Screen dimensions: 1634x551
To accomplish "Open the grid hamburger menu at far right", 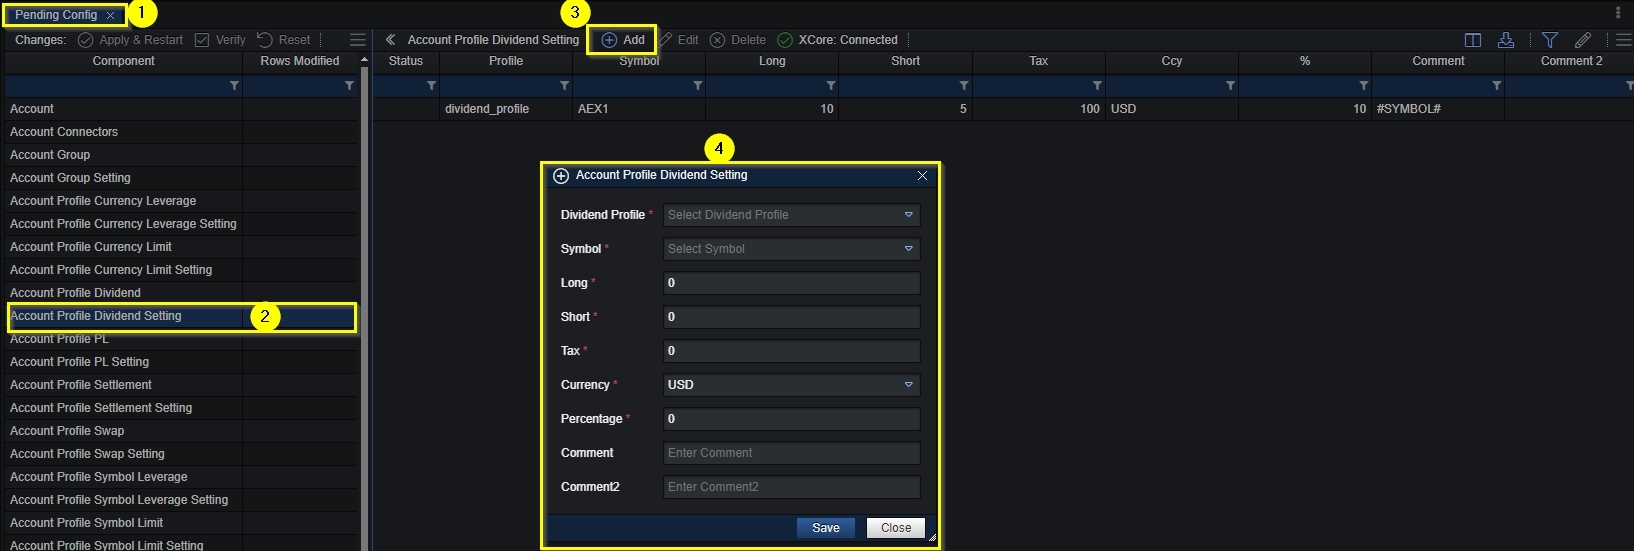I will [1624, 40].
